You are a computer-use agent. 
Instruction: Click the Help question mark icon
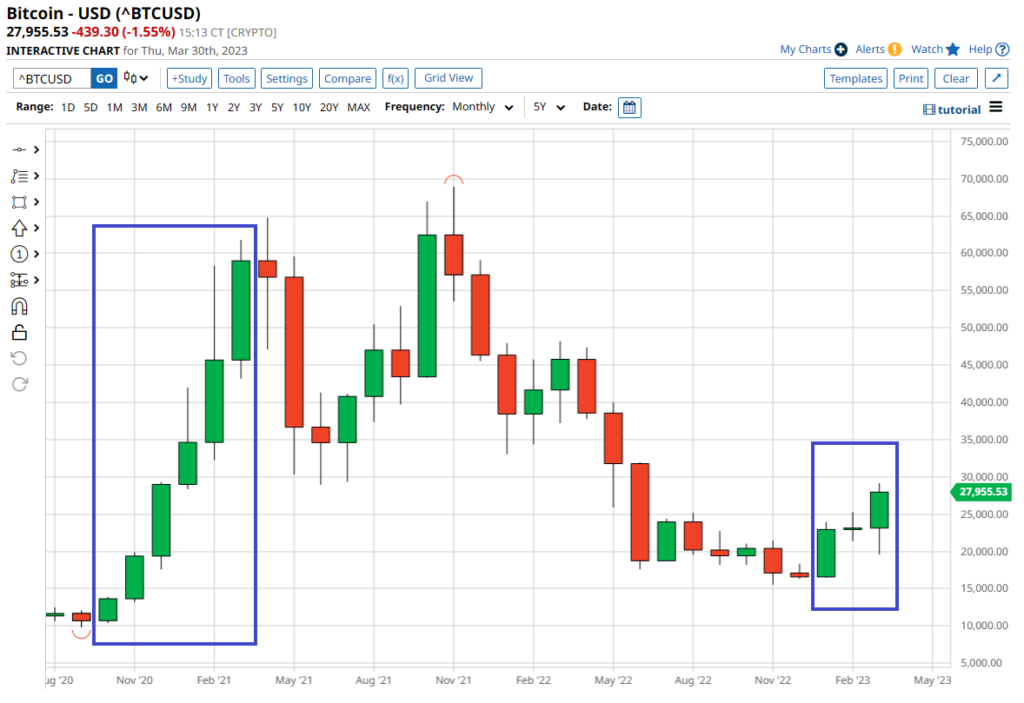pyautogui.click(x=1002, y=50)
